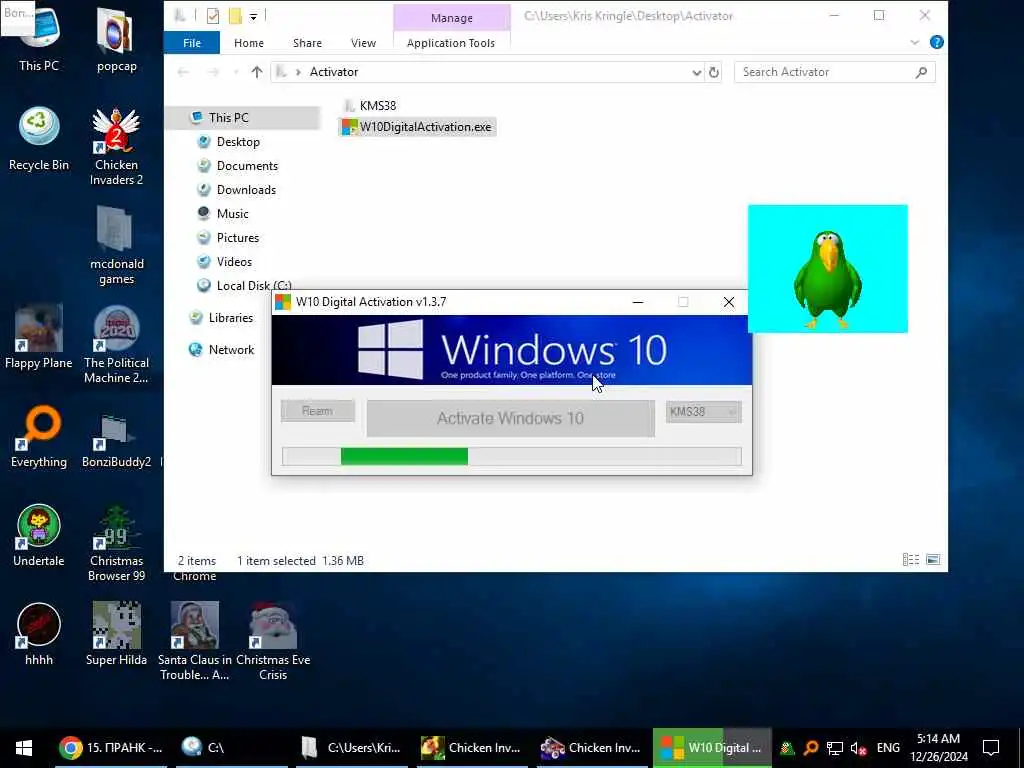The height and width of the screenshot is (768, 1024).
Task: Launch Christmas Eve Crisis shortcut
Action: [273, 641]
